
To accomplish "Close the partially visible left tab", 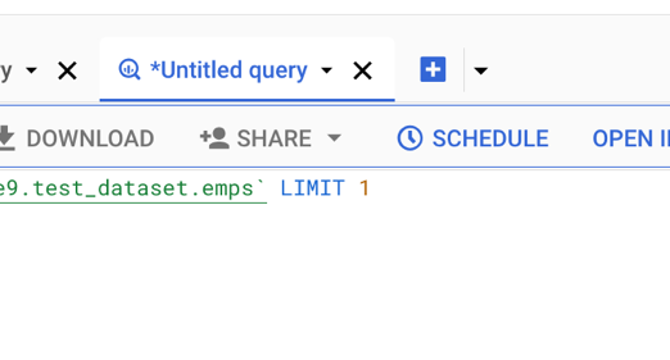I will (x=67, y=70).
